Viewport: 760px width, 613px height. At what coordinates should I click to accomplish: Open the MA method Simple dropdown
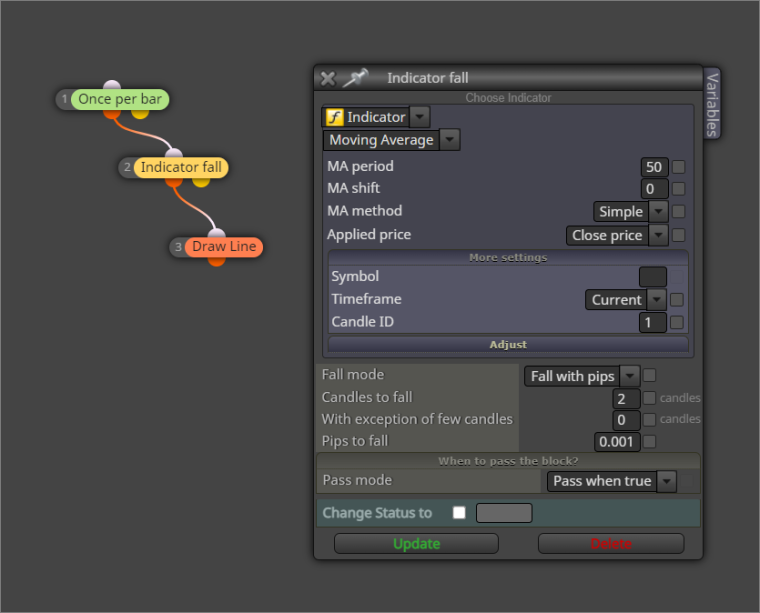click(x=631, y=211)
